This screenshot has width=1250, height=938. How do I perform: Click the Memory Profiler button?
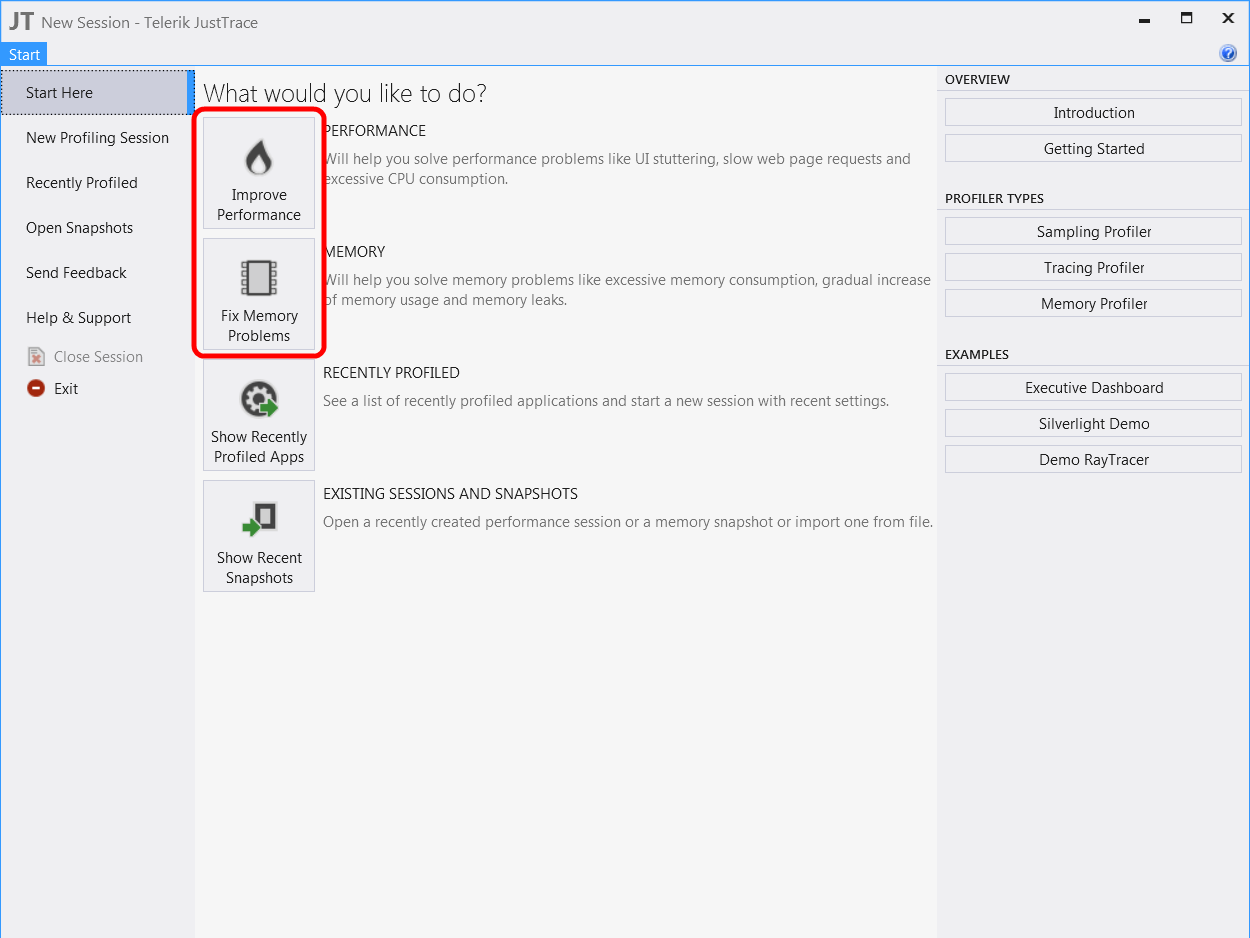coord(1093,304)
